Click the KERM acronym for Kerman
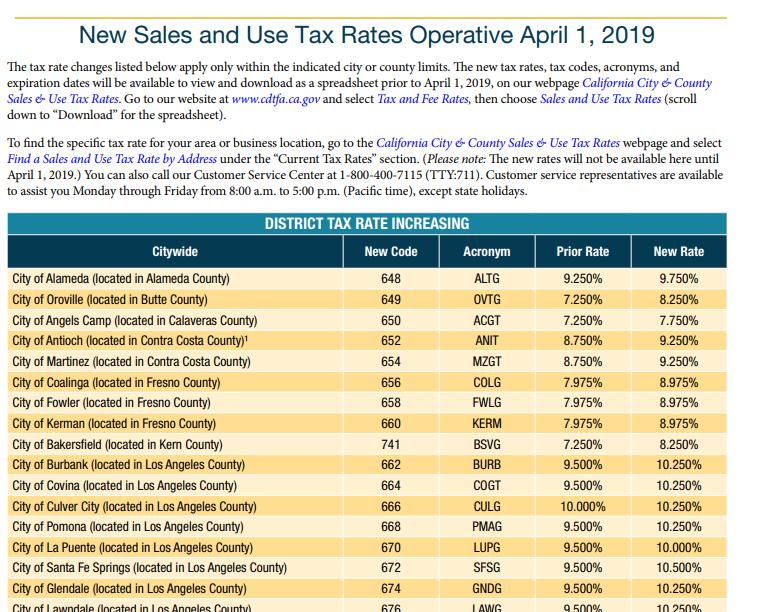 [x=487, y=423]
